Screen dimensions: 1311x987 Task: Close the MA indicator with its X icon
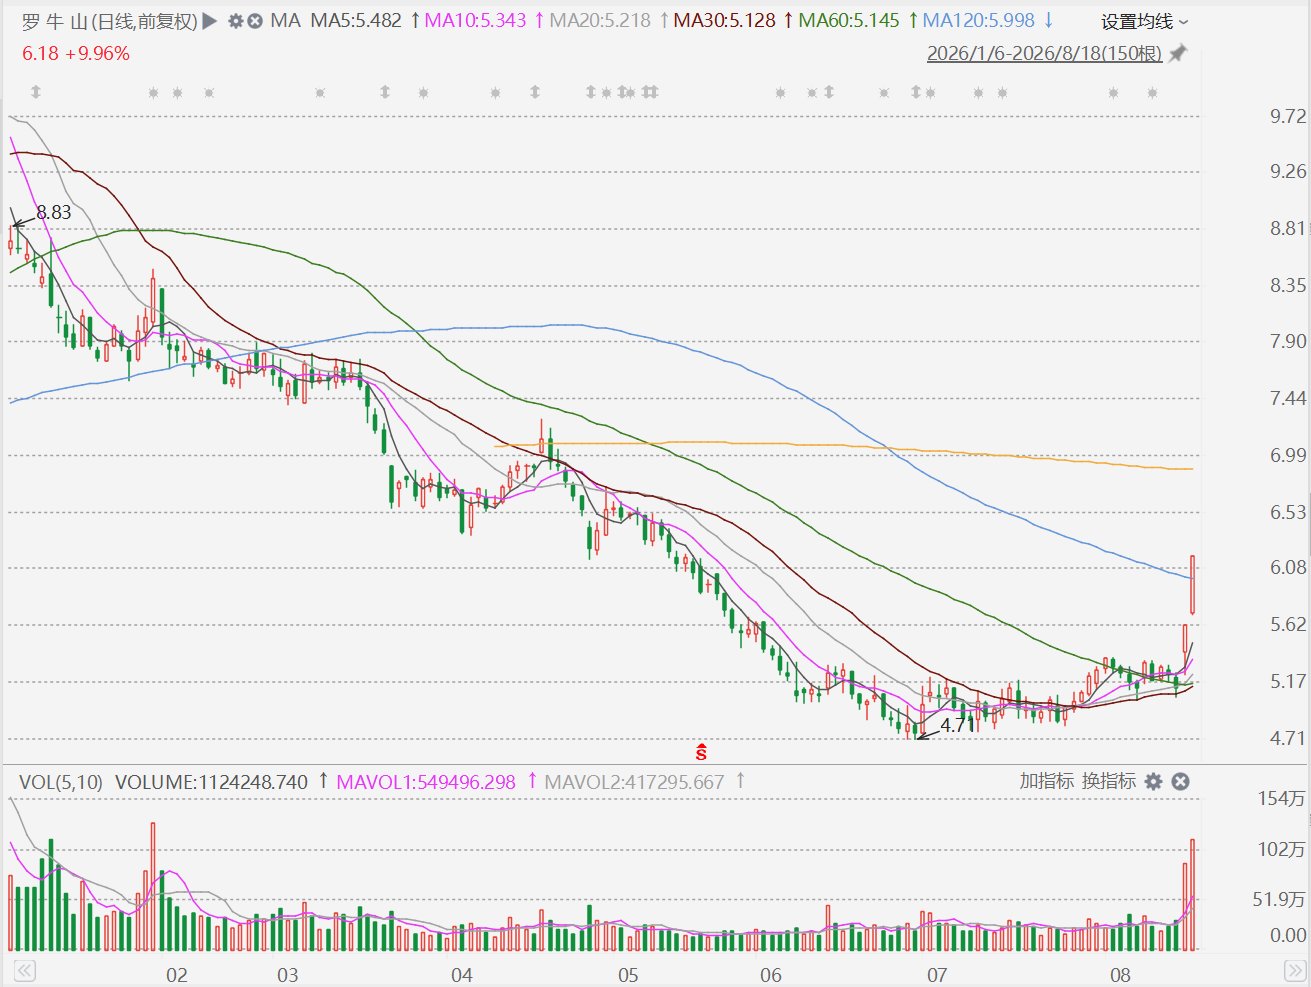(255, 21)
